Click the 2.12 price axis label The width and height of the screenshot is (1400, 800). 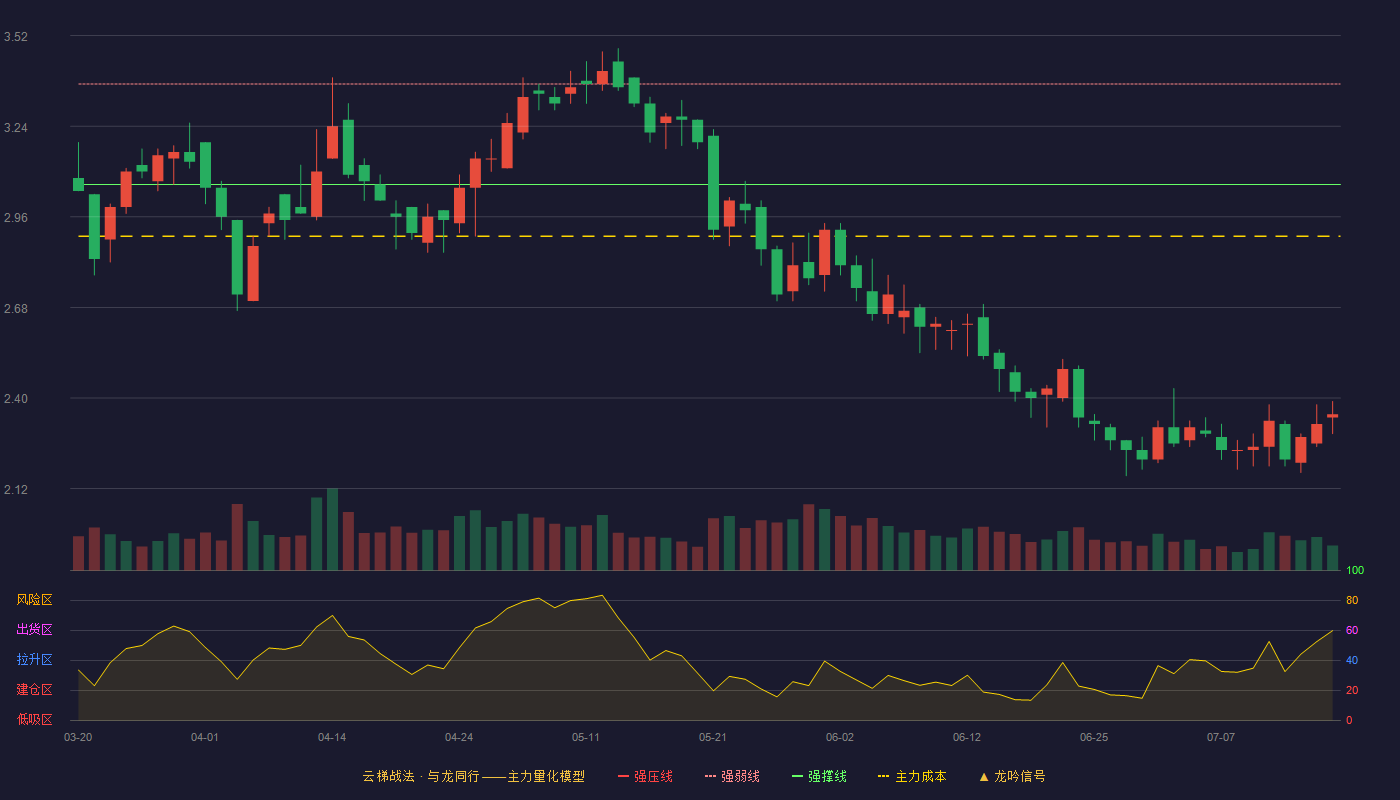tap(16, 490)
